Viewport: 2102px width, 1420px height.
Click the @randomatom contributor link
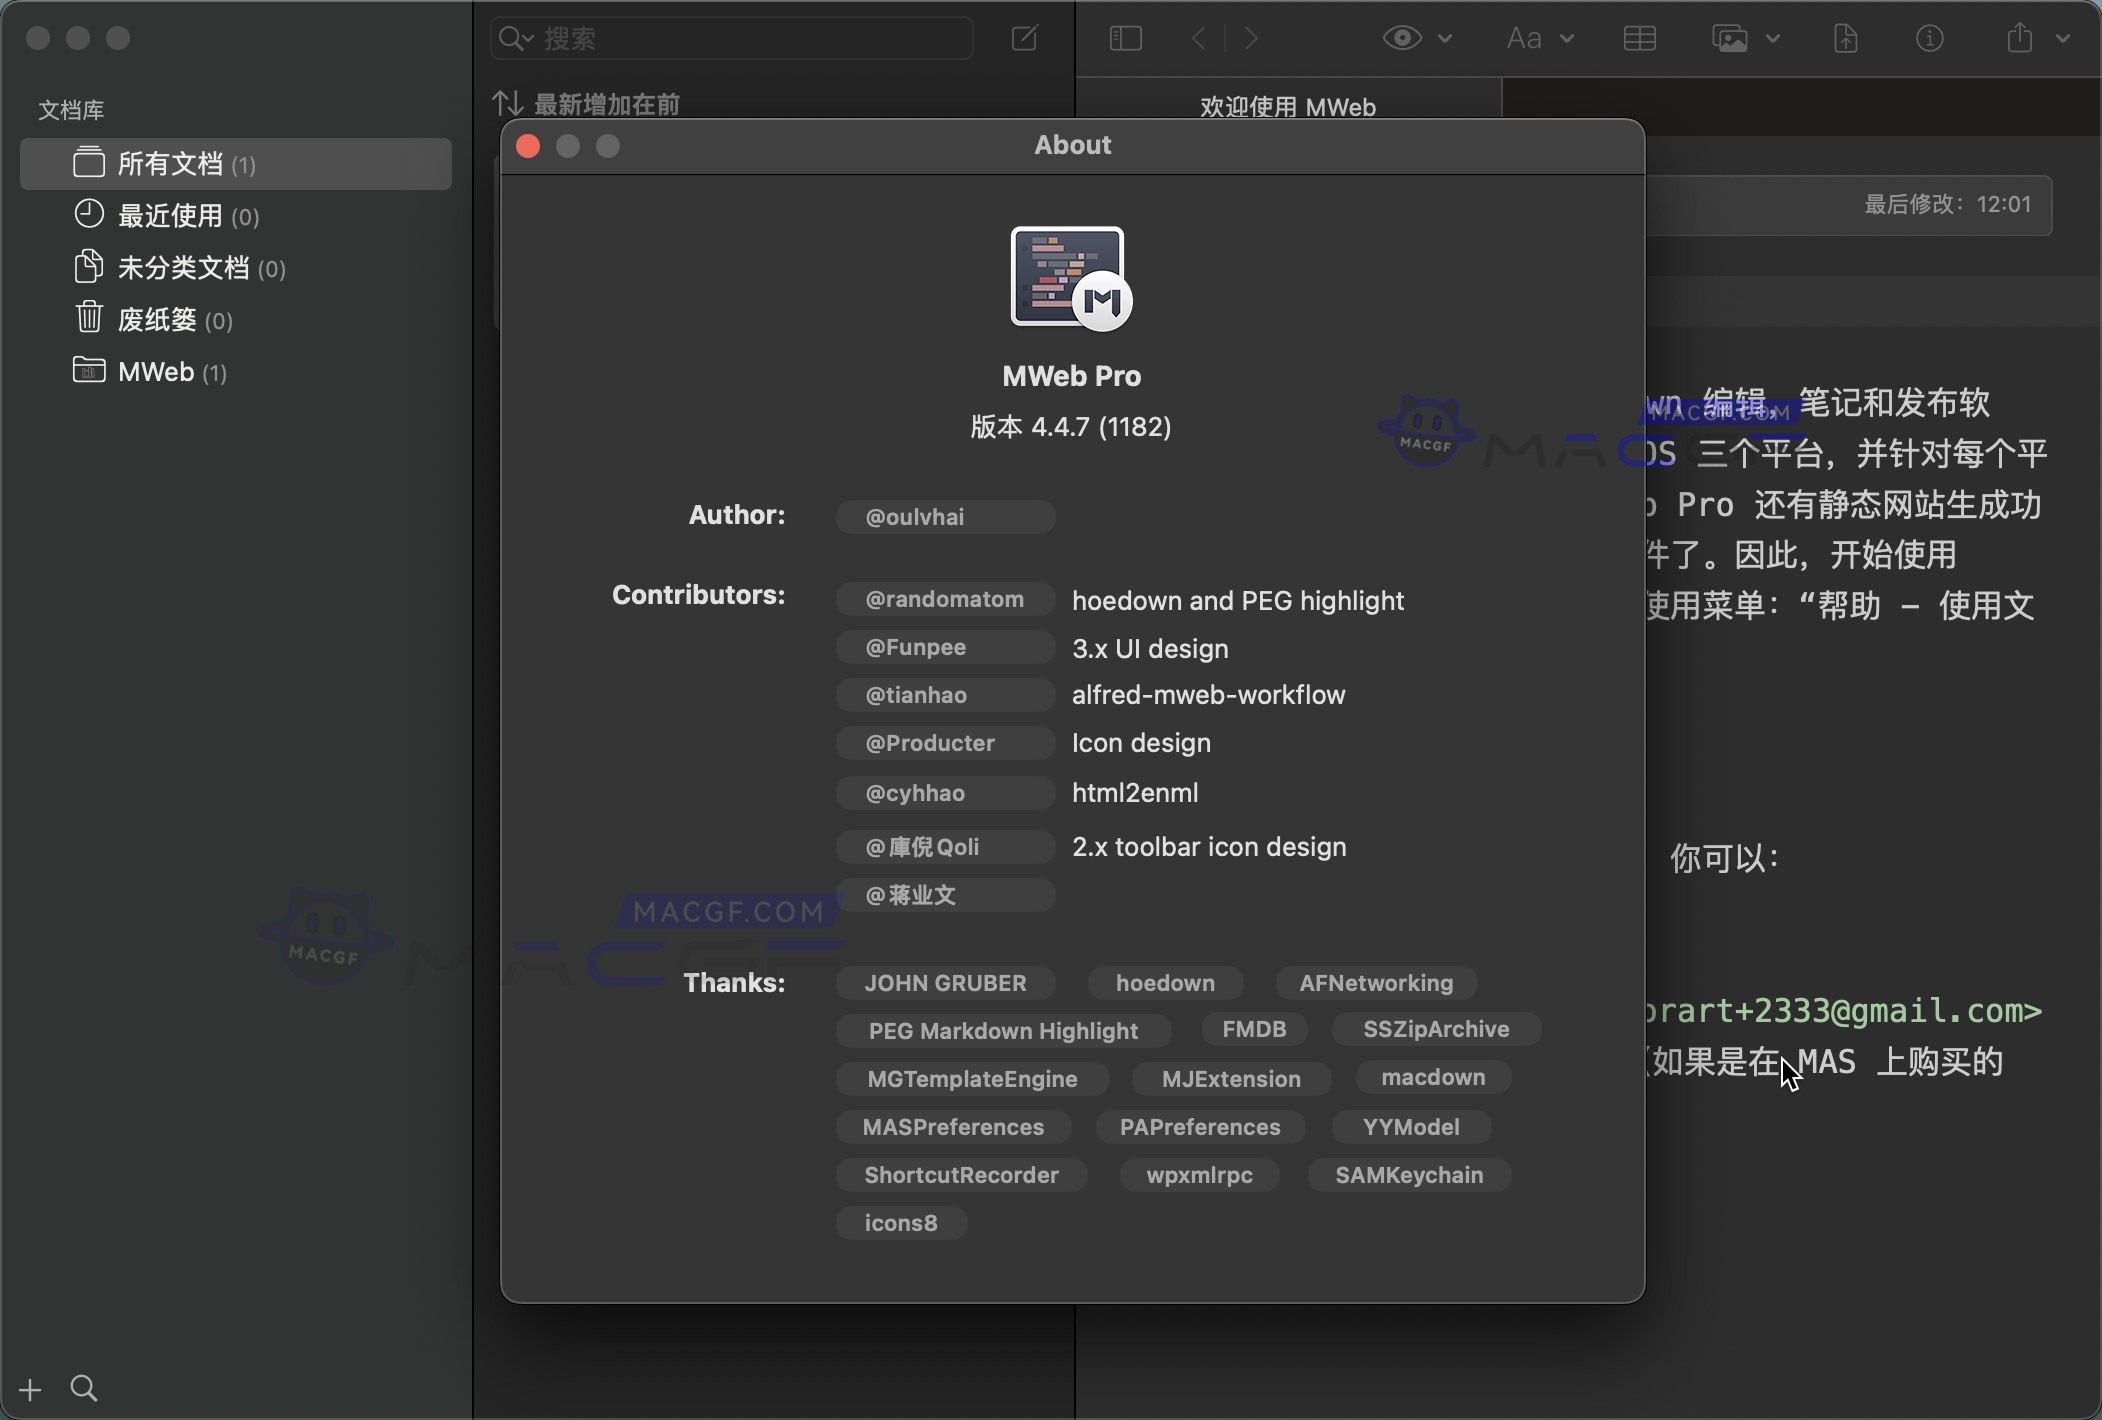[944, 598]
